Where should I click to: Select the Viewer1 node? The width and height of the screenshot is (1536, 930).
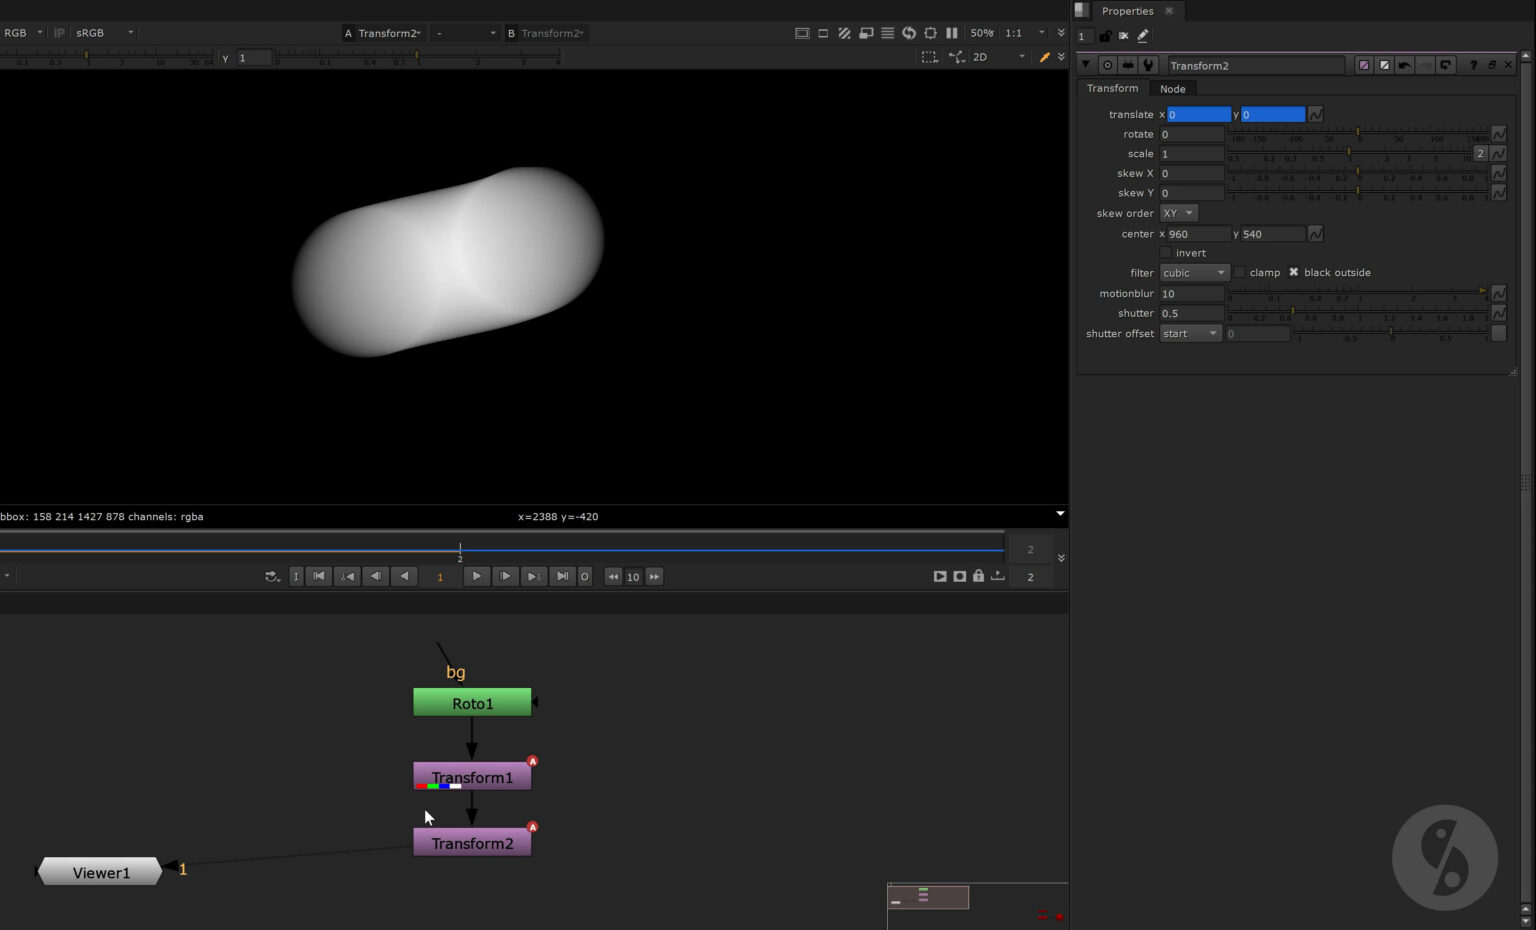point(100,872)
